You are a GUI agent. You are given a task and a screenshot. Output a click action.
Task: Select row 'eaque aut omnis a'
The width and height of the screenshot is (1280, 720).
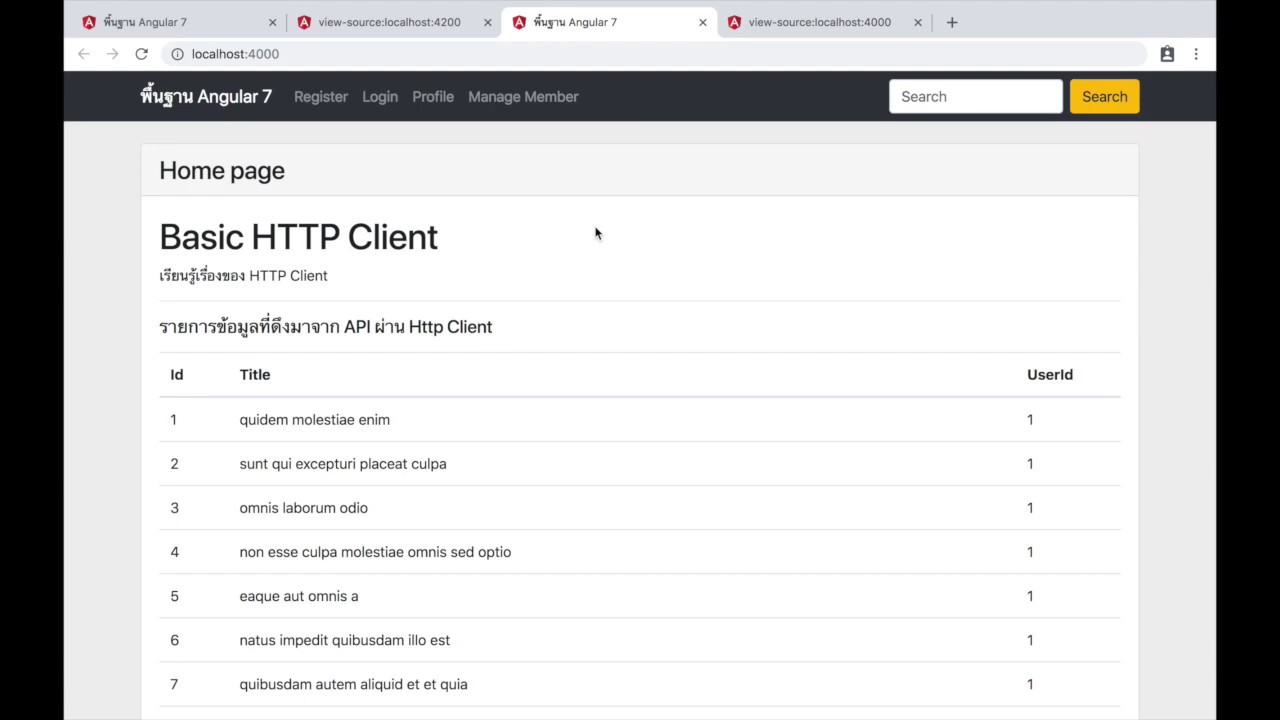pos(639,596)
